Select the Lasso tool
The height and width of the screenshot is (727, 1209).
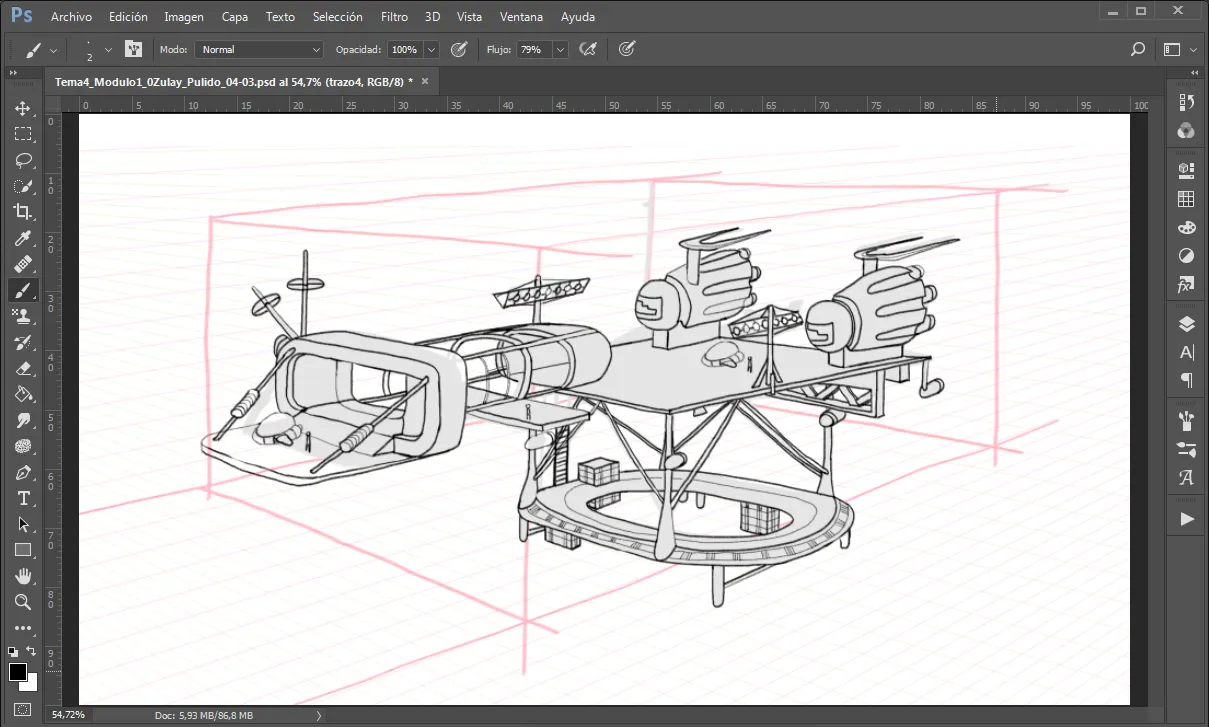(x=23, y=160)
